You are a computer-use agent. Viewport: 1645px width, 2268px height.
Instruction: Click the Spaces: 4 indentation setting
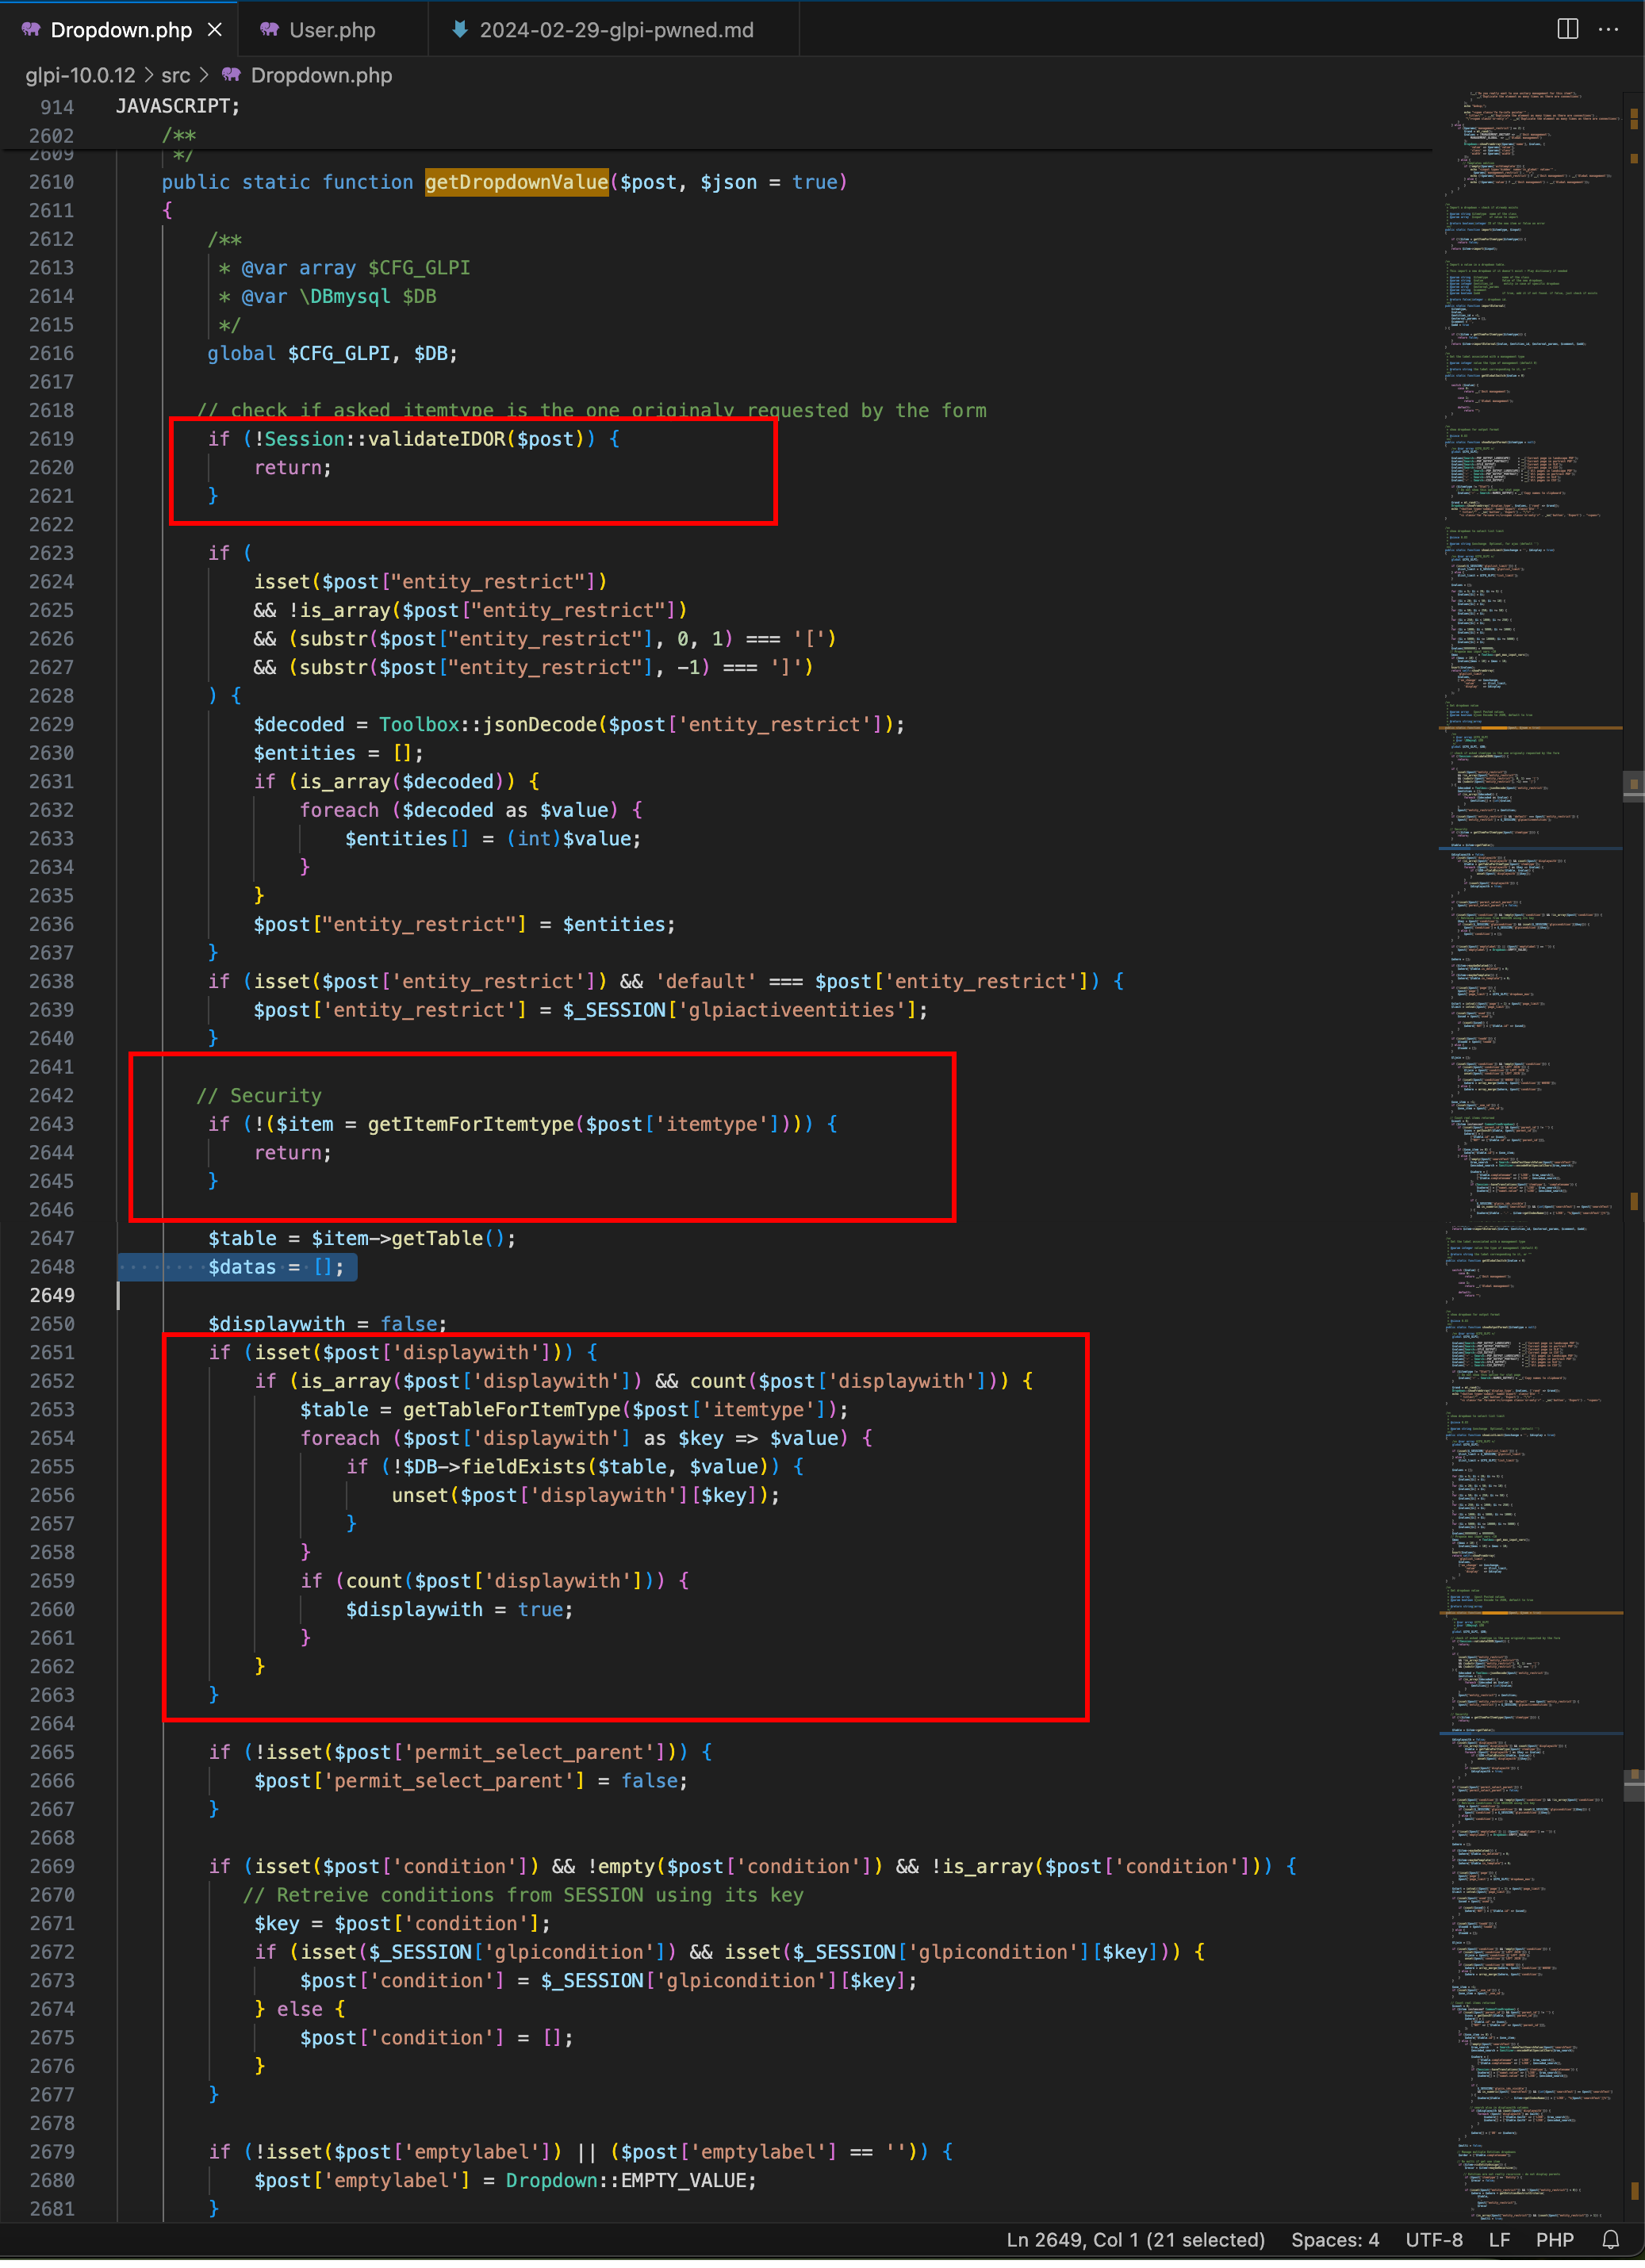1335,2239
